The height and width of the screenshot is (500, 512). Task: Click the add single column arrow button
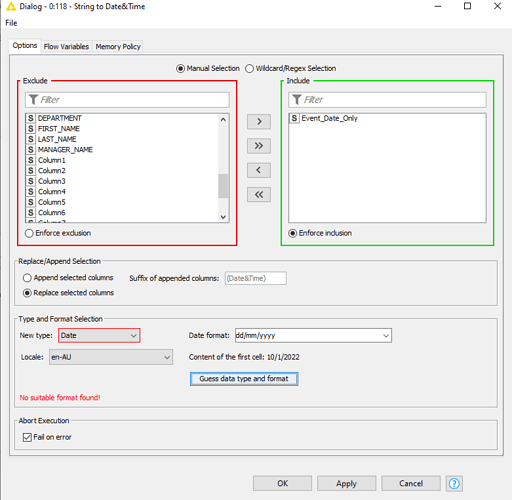(259, 122)
